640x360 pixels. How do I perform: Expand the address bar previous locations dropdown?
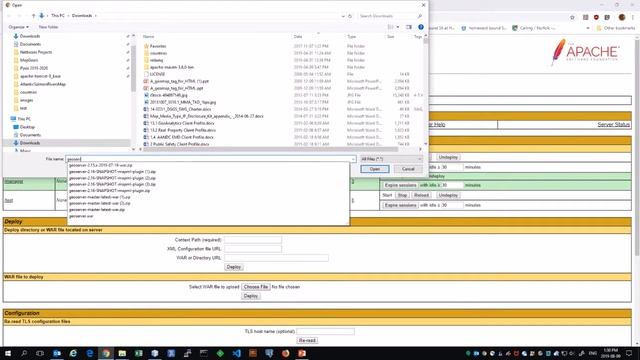click(343, 16)
